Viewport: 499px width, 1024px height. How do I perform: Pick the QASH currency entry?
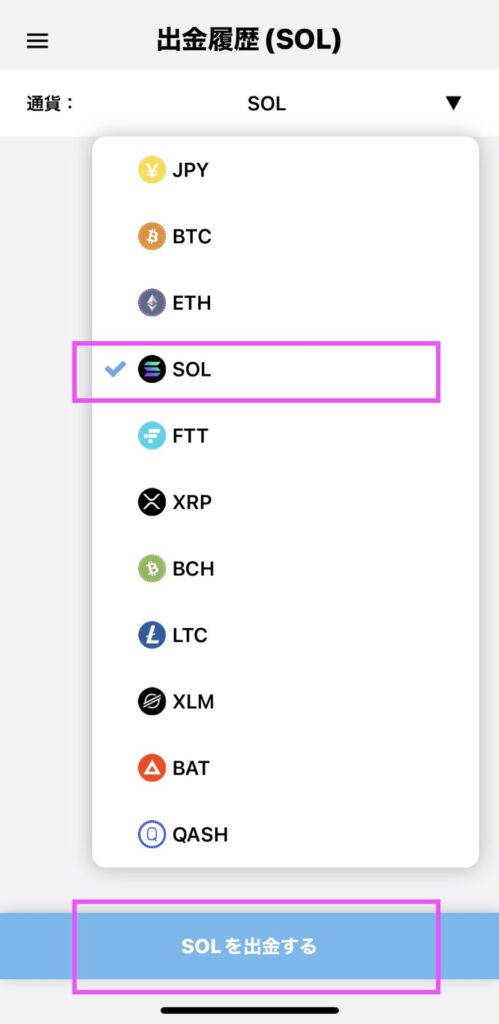click(x=285, y=834)
